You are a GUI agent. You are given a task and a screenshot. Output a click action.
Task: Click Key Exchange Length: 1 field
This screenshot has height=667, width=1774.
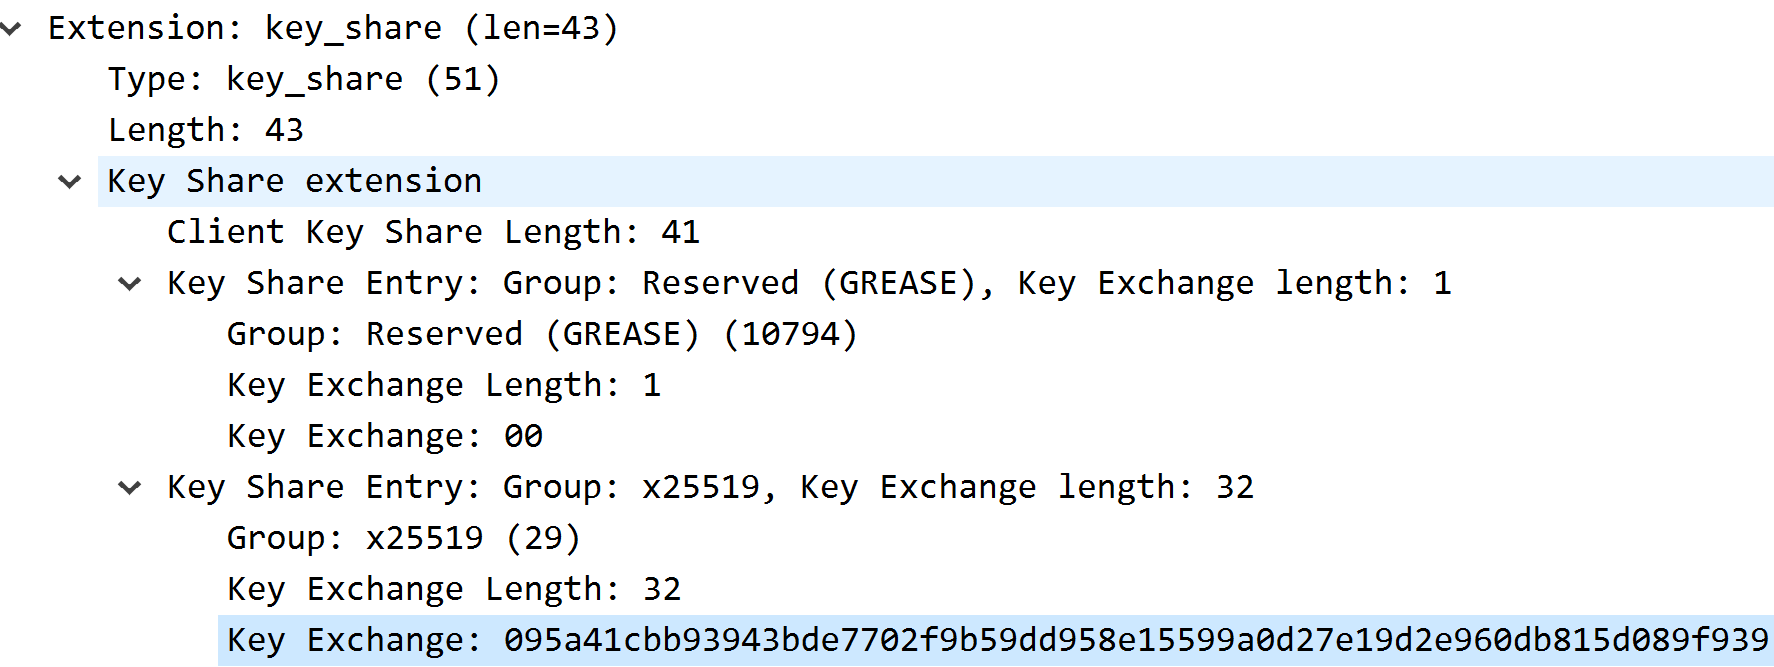click(x=444, y=385)
